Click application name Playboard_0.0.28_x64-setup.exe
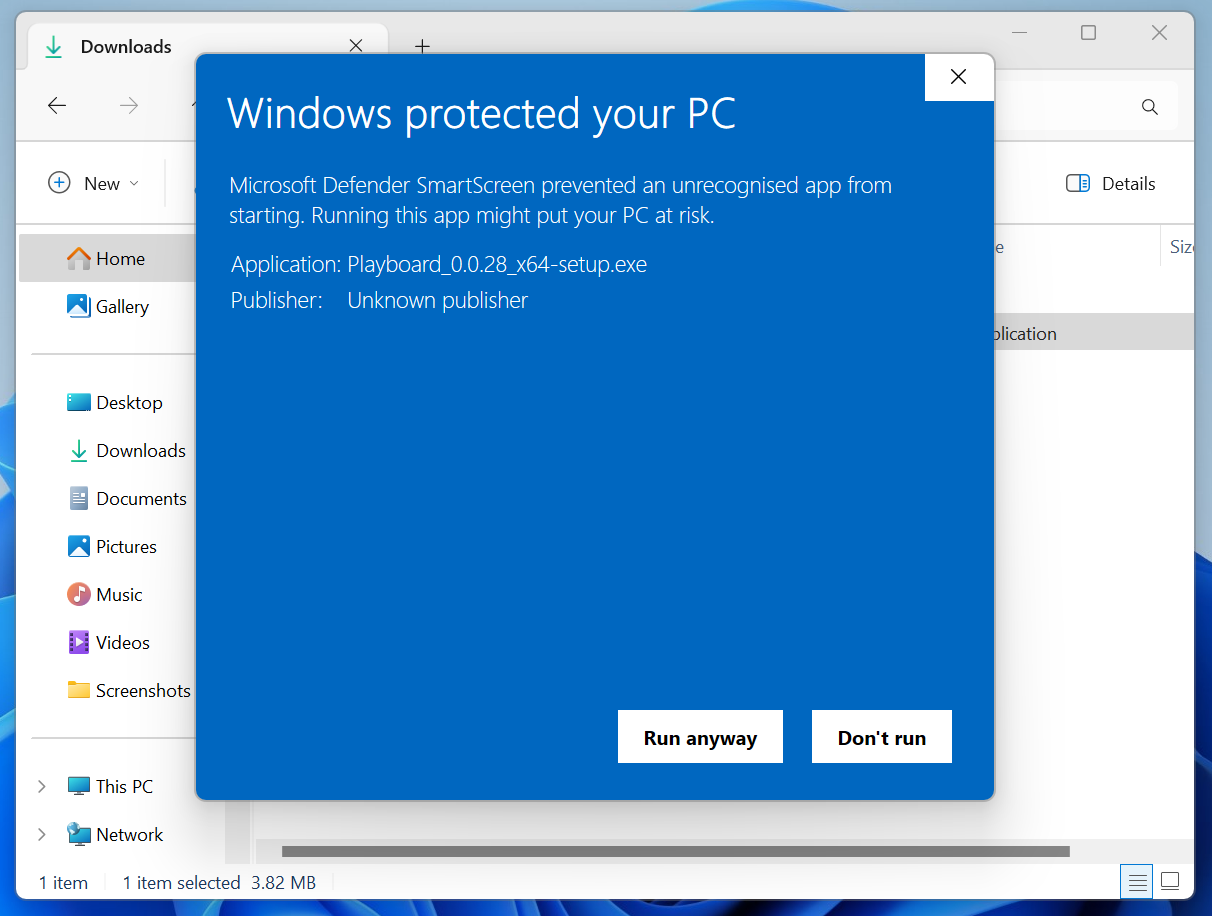This screenshot has width=1212, height=916. [497, 265]
